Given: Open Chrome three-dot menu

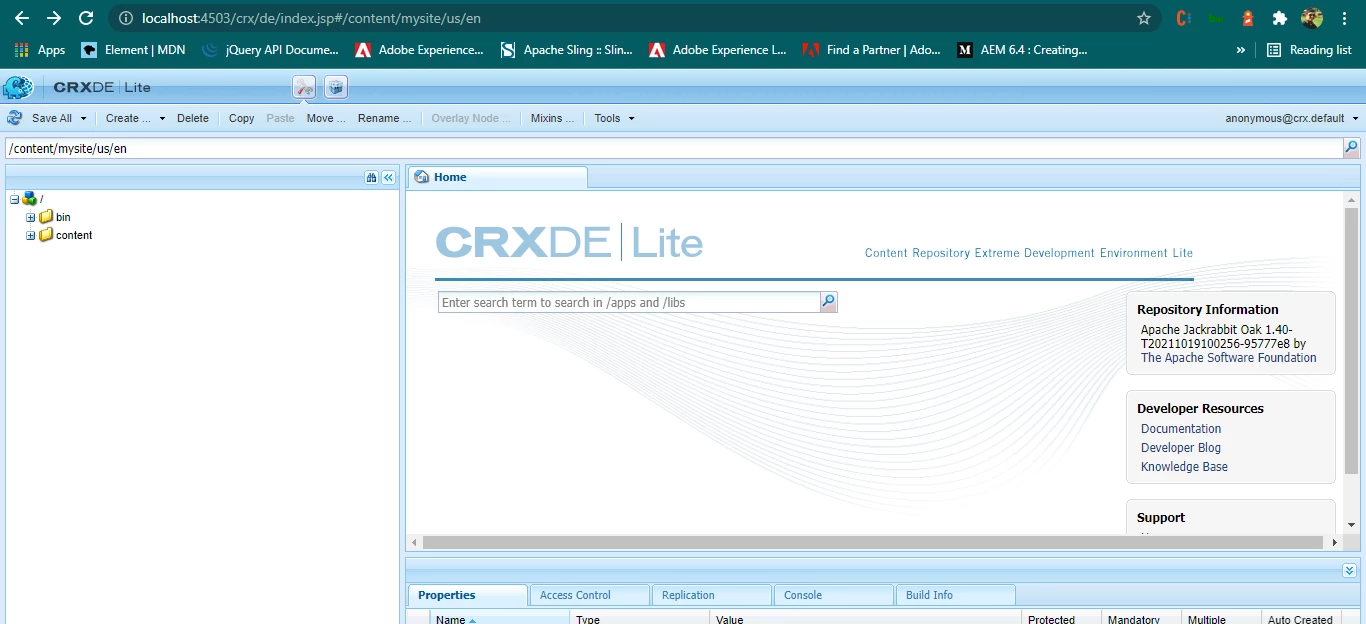Looking at the screenshot, I should pos(1345,18).
